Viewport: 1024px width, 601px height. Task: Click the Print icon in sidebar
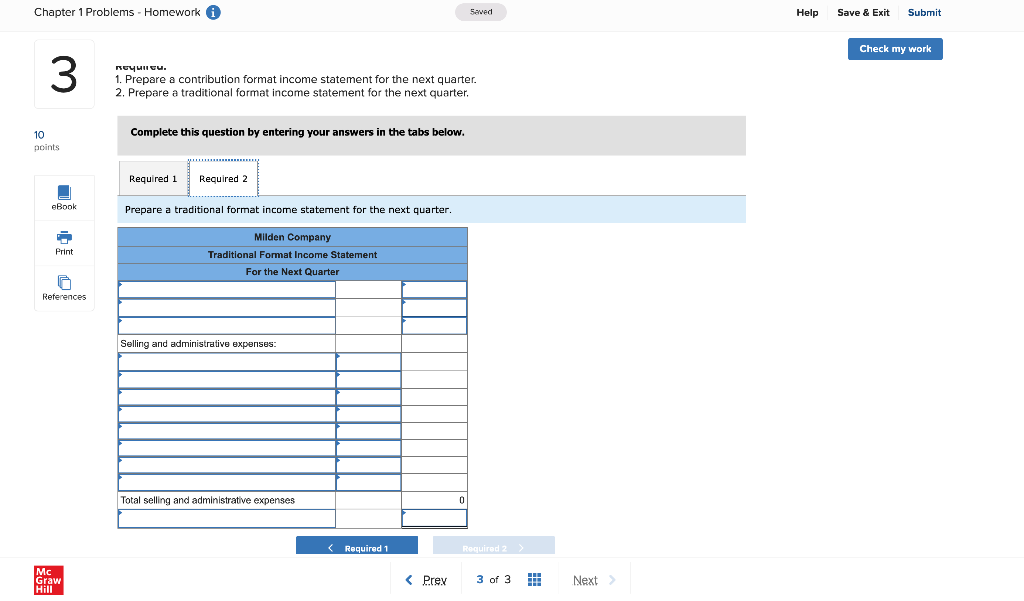pyautogui.click(x=64, y=243)
